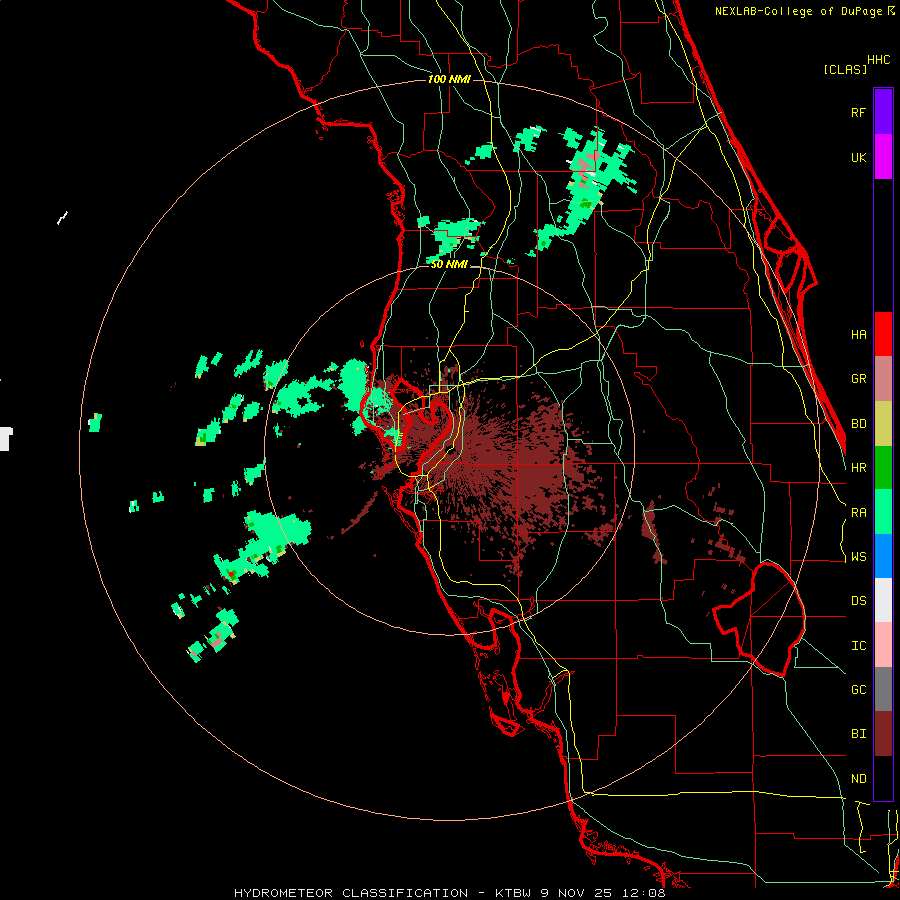Click the GC ground clutter gray swatch
The width and height of the screenshot is (900, 900).
[x=883, y=689]
